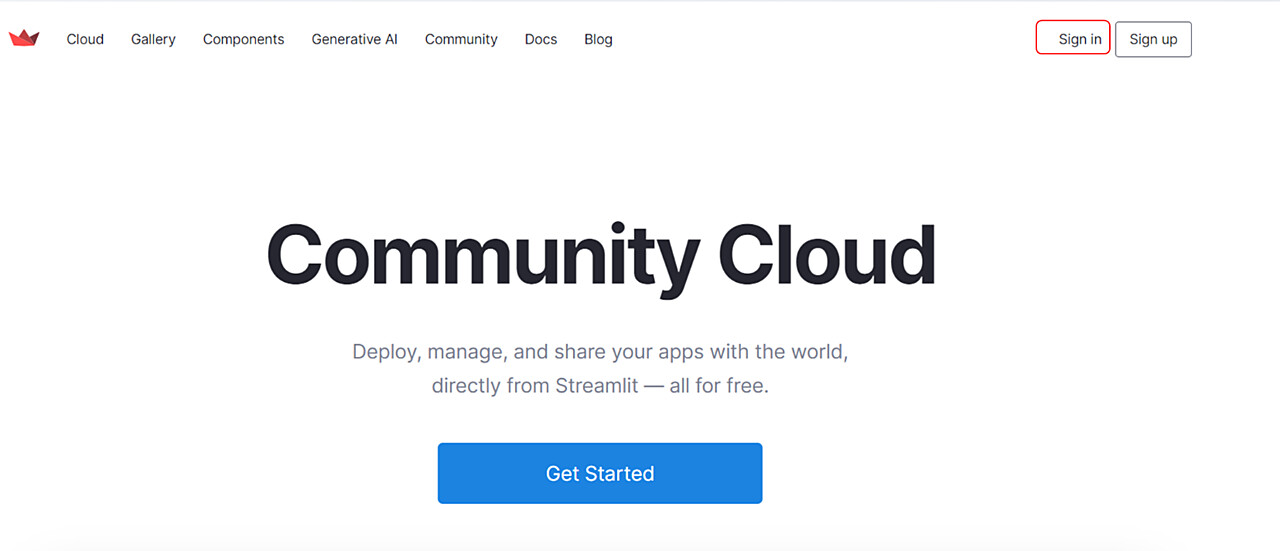Click the Streamlit crown logo
This screenshot has width=1280, height=551.
click(24, 38)
